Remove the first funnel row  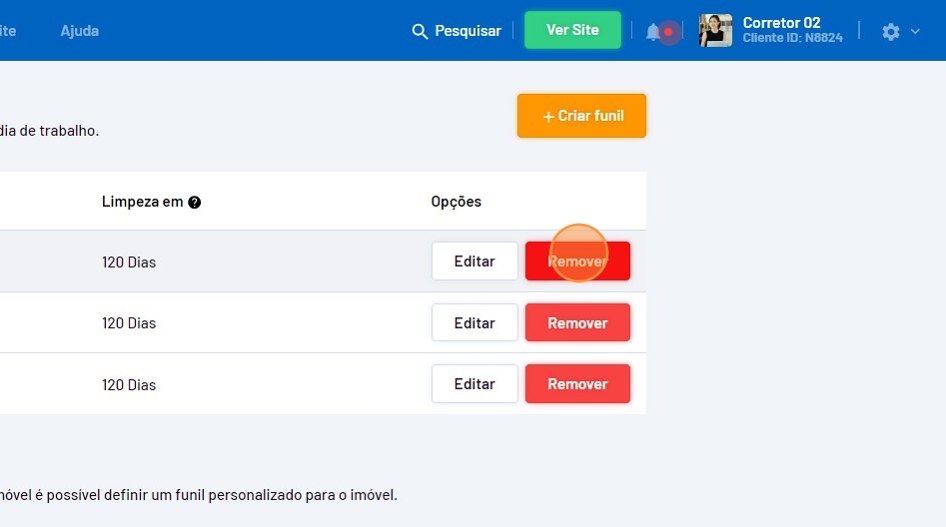(577, 261)
